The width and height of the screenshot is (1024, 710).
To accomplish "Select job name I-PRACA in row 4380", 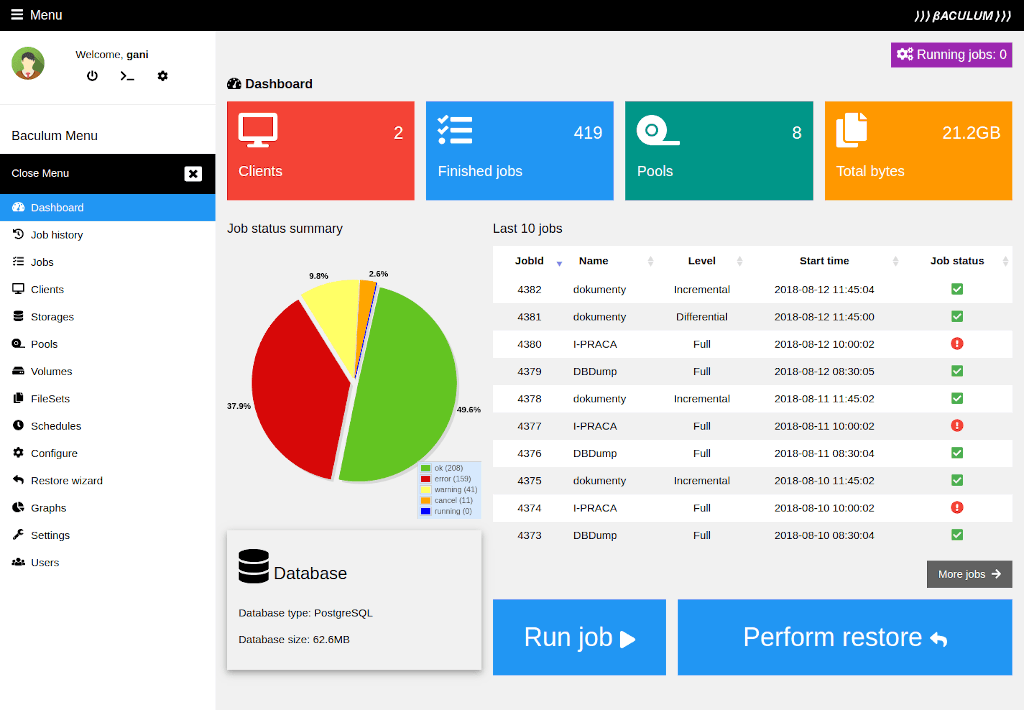I will coord(595,344).
